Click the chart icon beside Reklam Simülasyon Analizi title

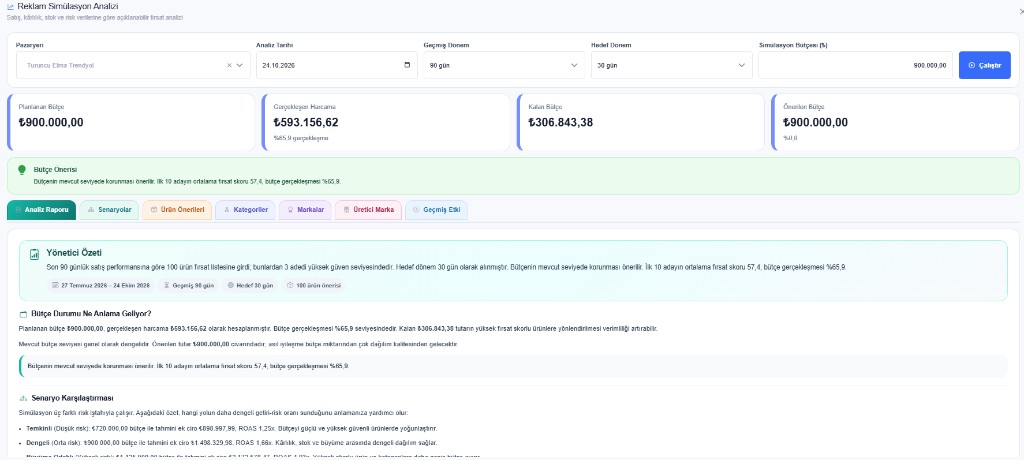[10, 6]
